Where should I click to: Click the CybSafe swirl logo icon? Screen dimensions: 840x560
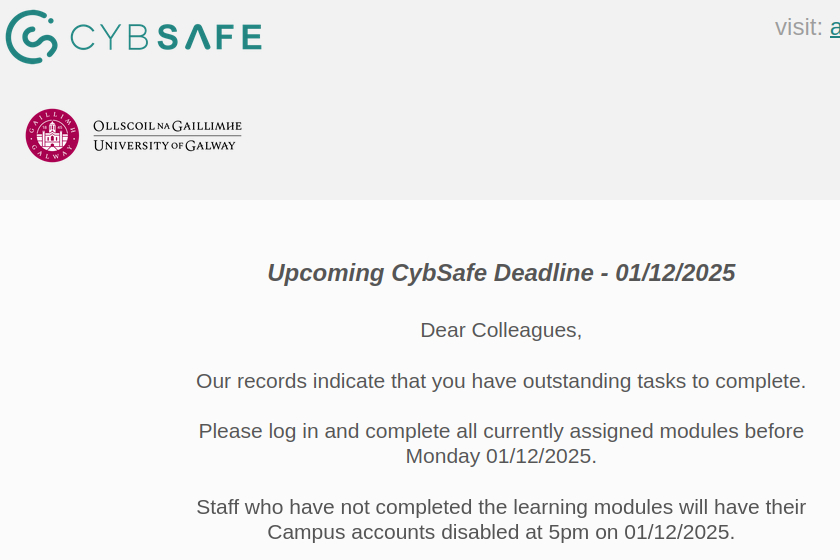(31, 37)
